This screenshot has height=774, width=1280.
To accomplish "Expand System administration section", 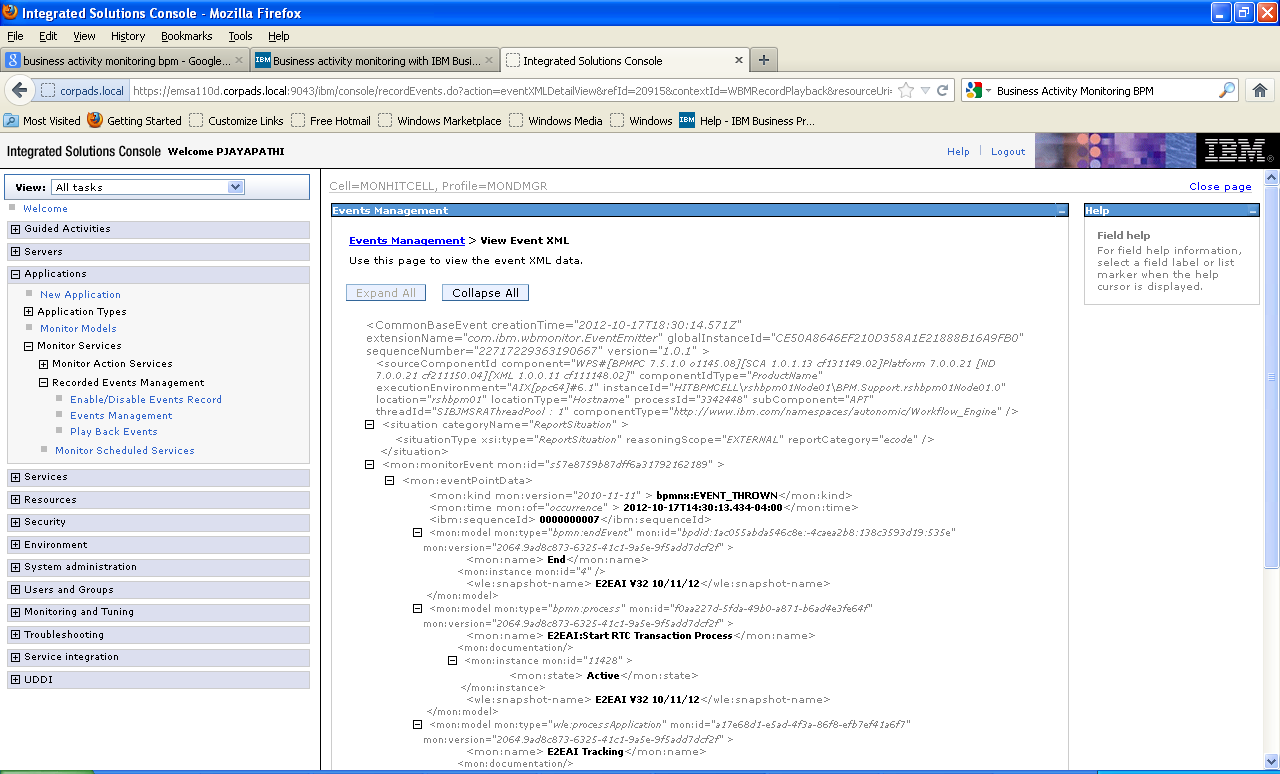I will 15,567.
